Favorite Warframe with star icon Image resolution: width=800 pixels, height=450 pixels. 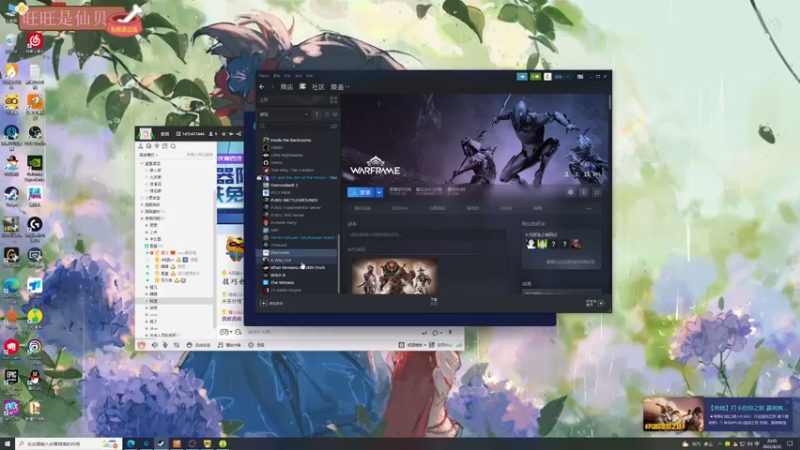596,192
